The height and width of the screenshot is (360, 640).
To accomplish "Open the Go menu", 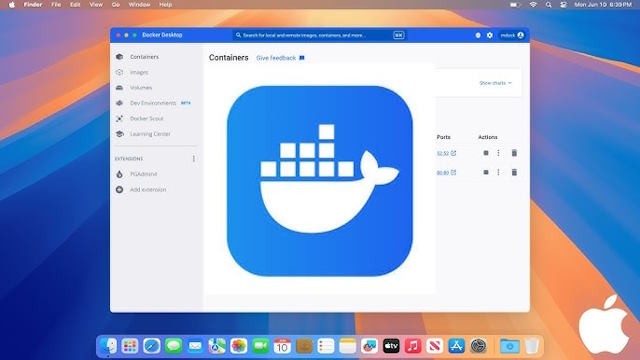I will point(116,4).
